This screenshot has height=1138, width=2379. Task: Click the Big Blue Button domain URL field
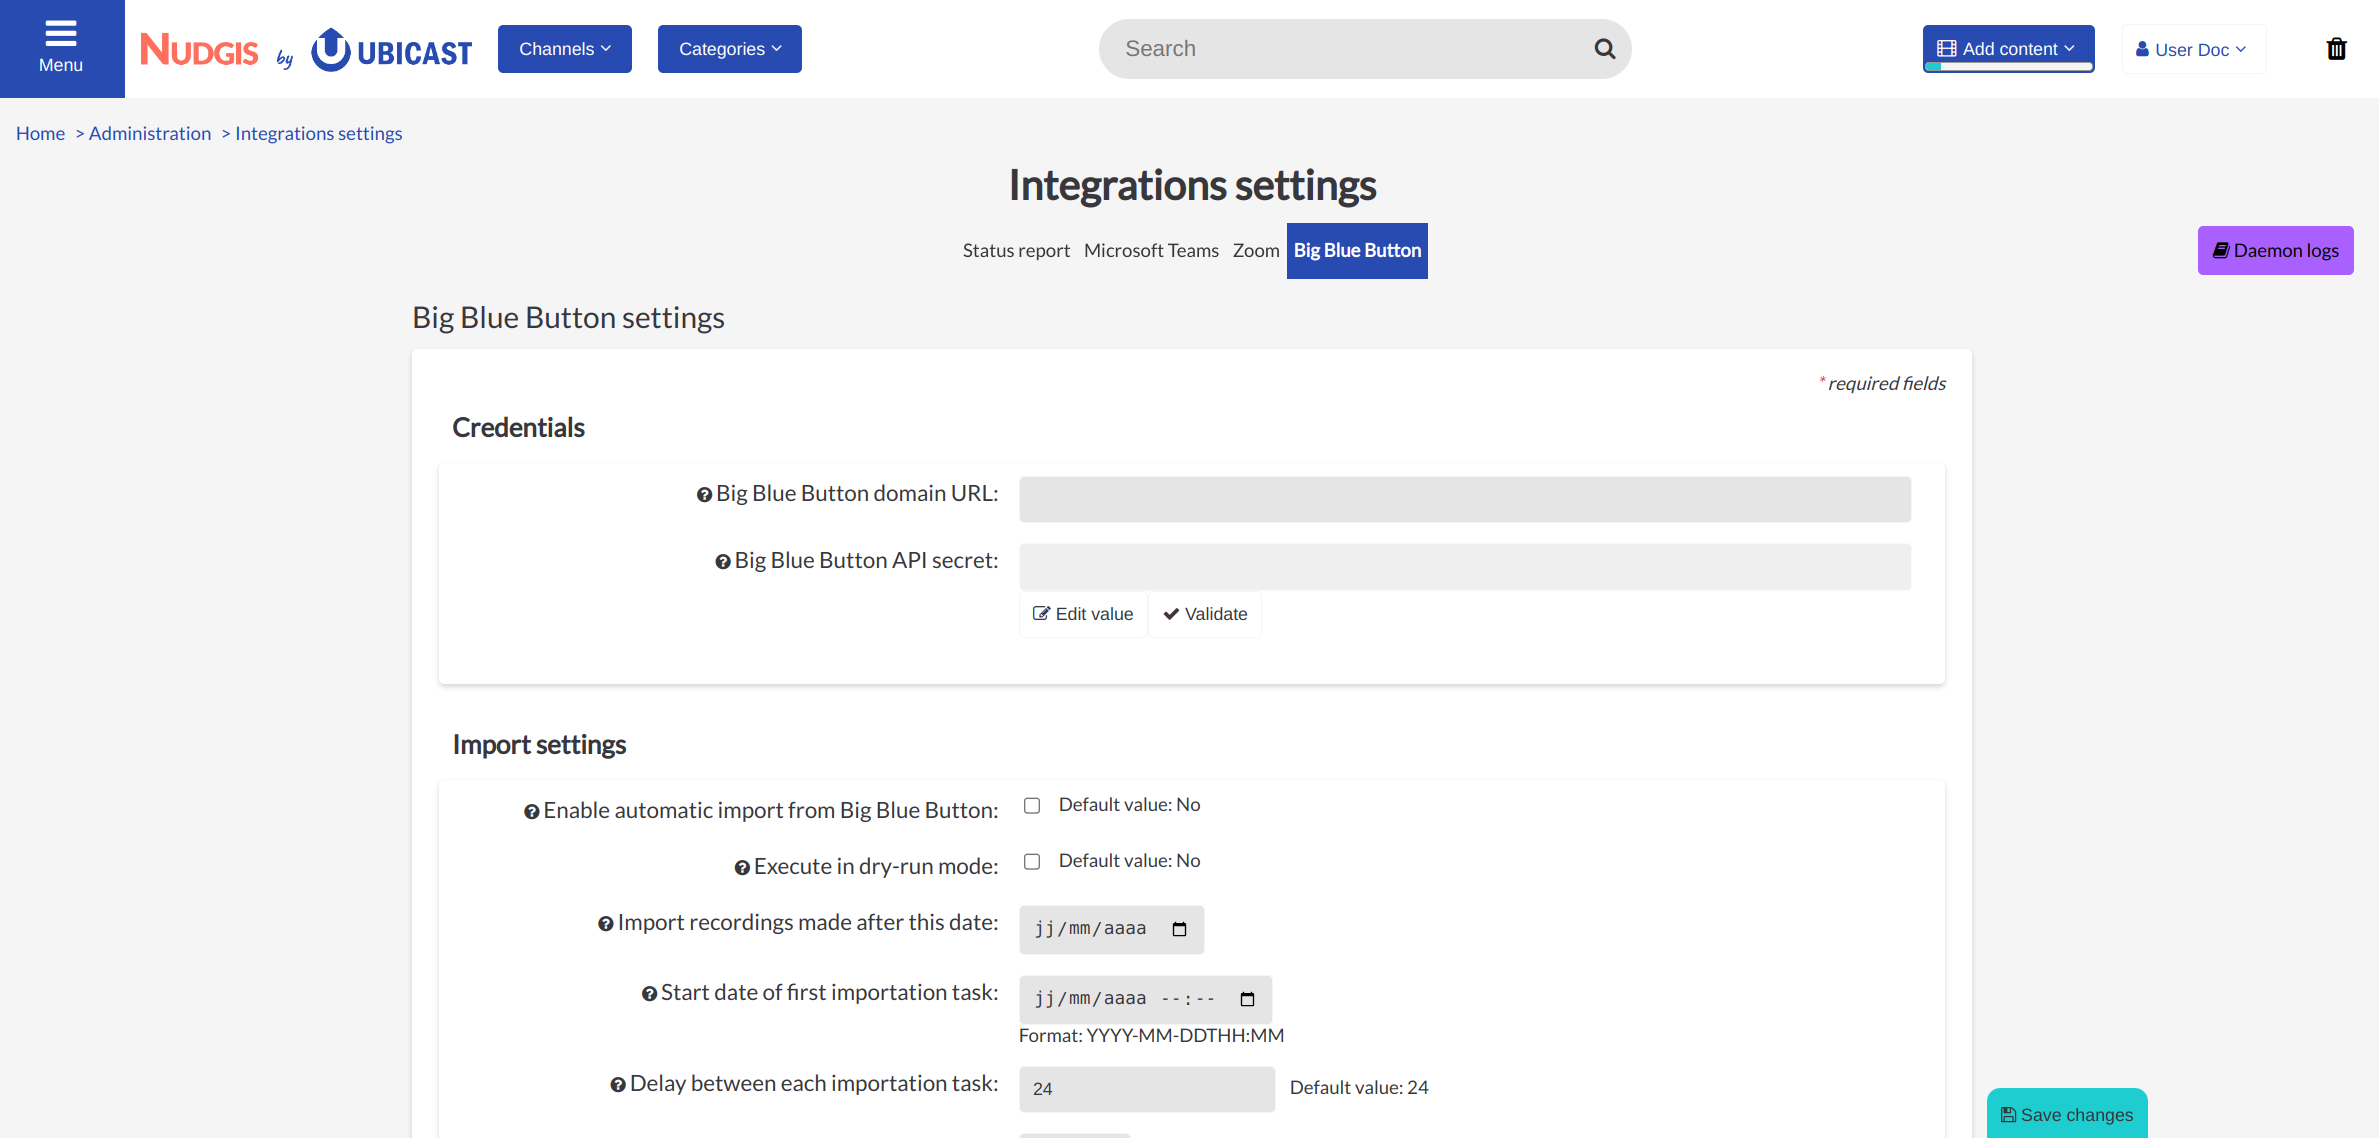point(1465,499)
